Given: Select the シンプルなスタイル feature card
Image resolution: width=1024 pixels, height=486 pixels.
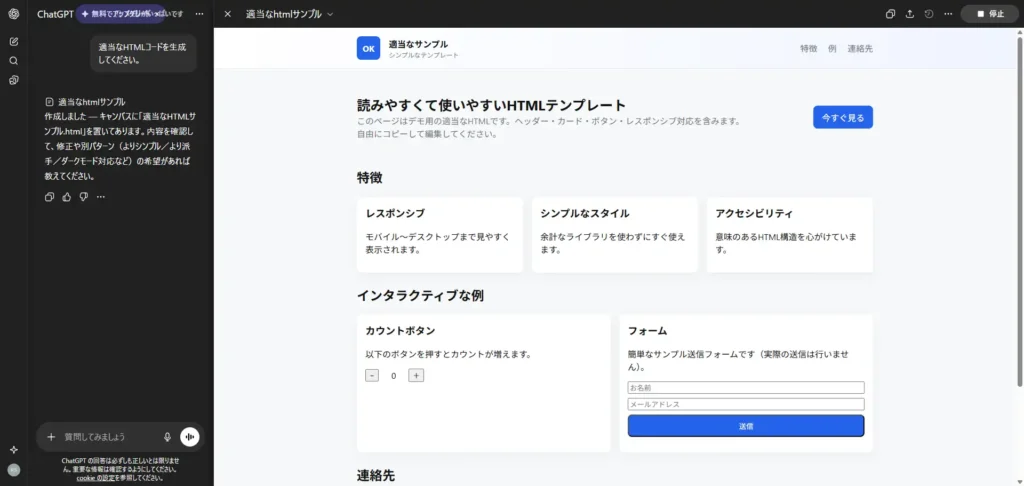Looking at the screenshot, I should pos(615,235).
